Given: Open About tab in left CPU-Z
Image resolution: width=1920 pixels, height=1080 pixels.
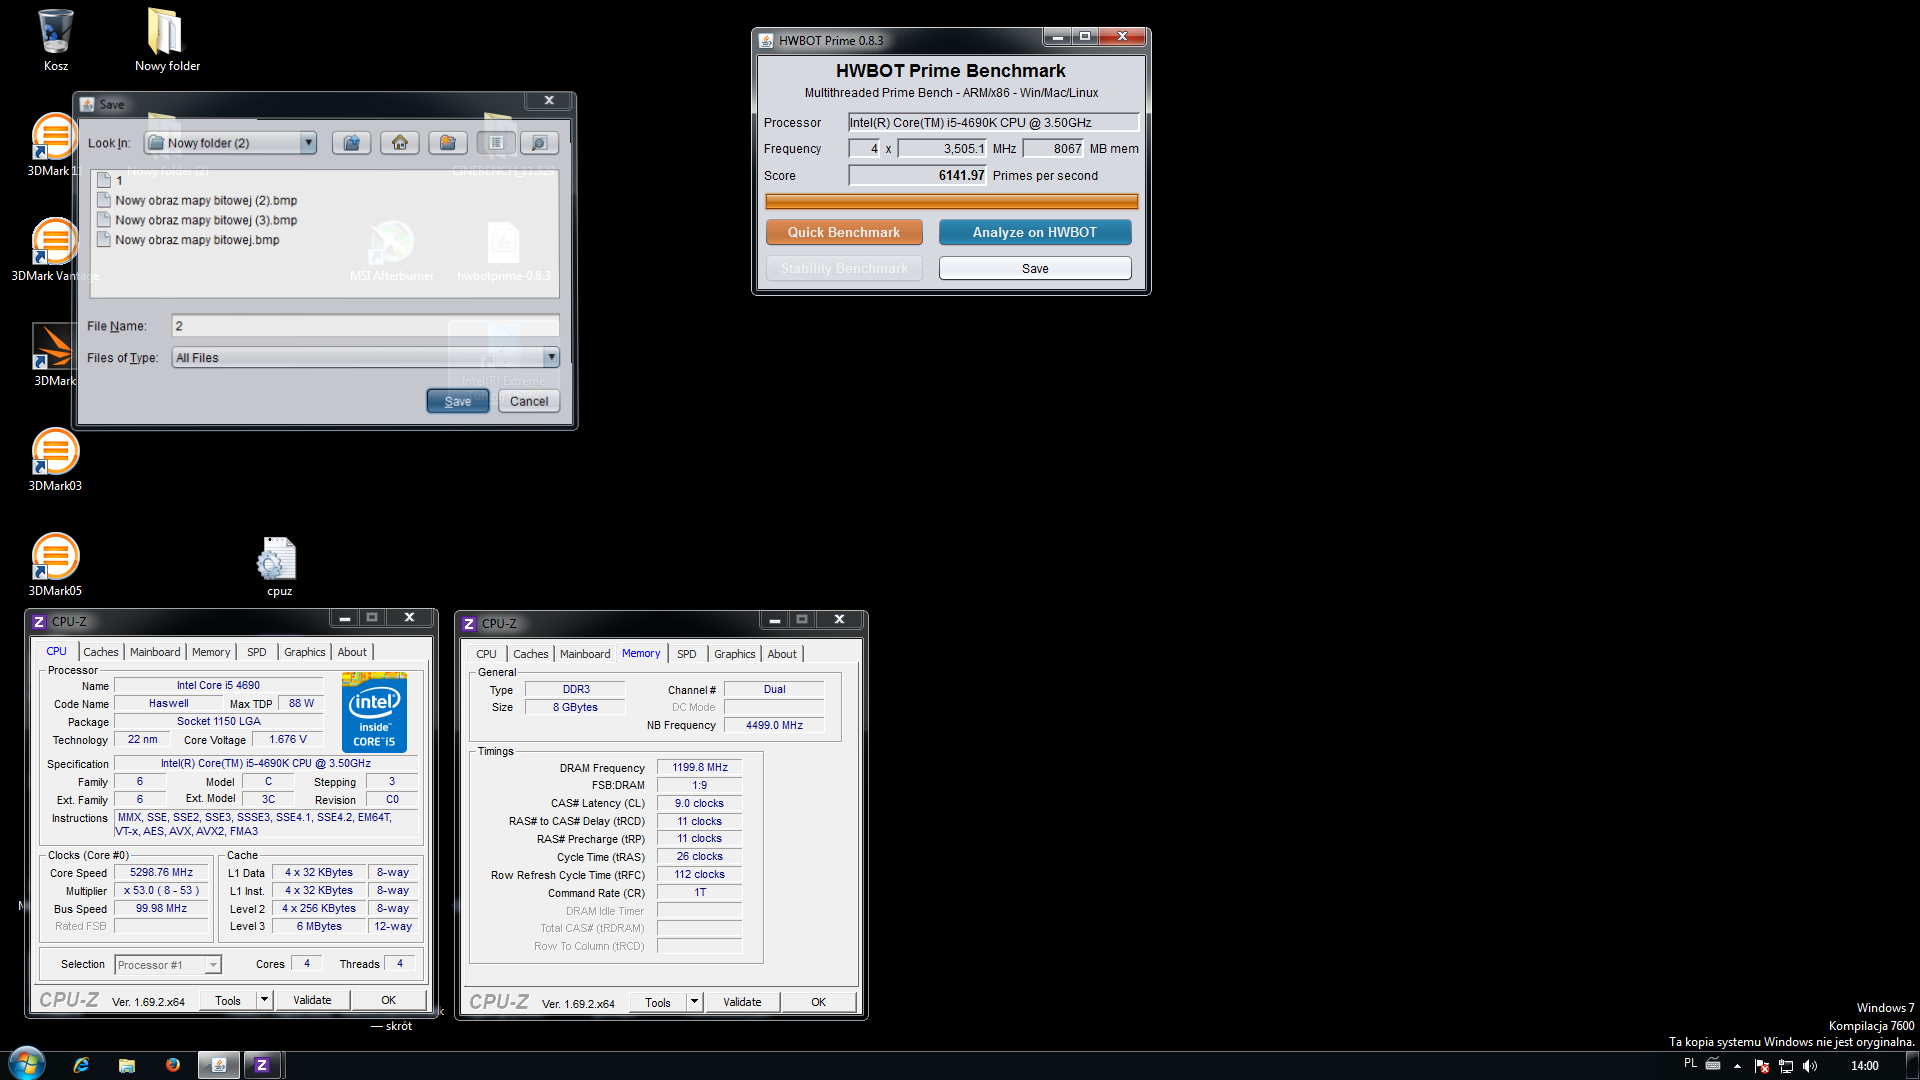Looking at the screenshot, I should pos(351,652).
